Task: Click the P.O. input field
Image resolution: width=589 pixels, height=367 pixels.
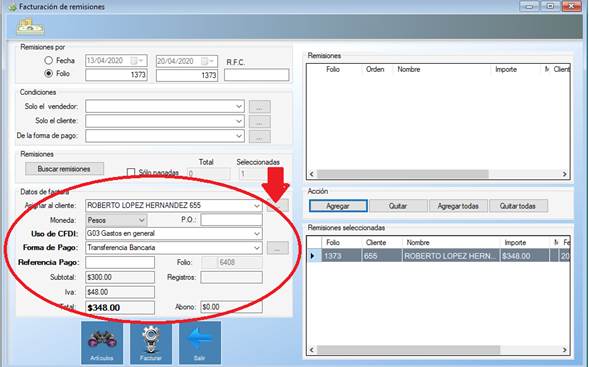Action: (231, 220)
